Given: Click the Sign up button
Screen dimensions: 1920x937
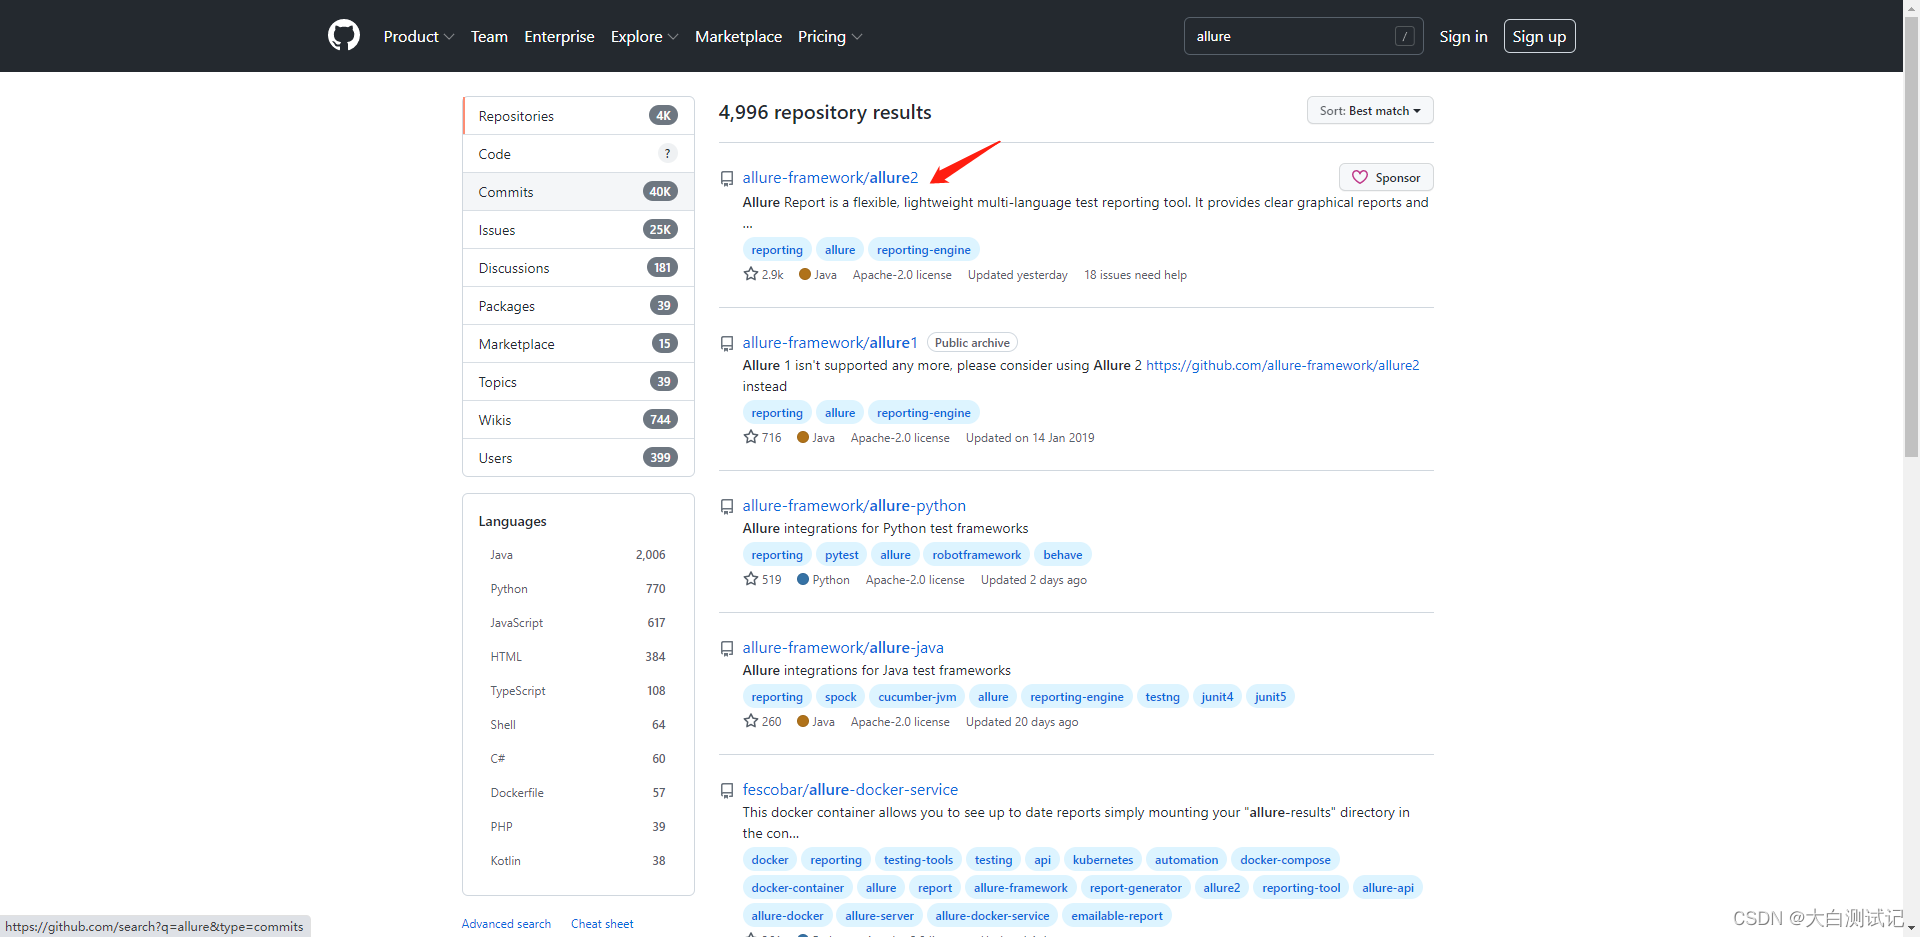Looking at the screenshot, I should 1539,36.
